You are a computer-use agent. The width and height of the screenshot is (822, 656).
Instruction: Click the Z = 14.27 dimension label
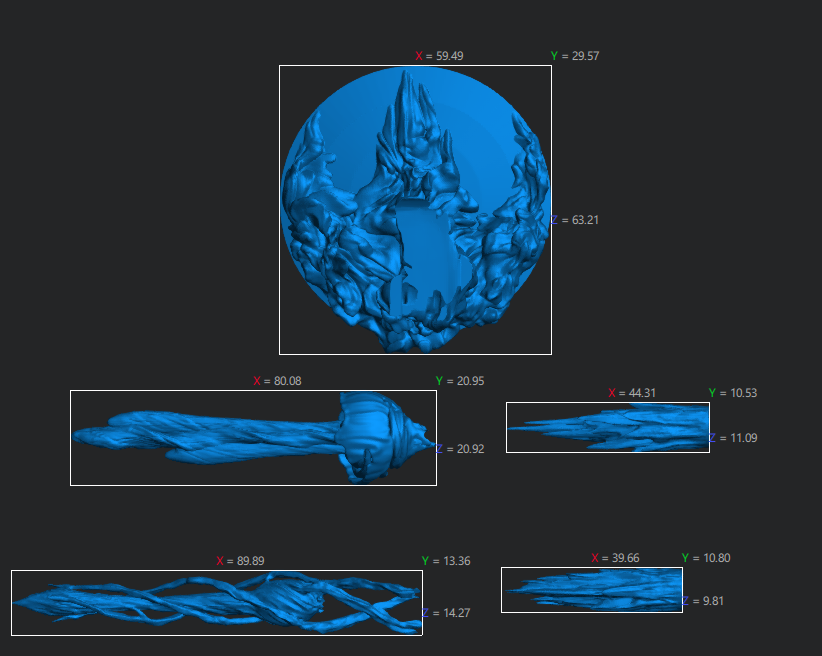coord(447,613)
